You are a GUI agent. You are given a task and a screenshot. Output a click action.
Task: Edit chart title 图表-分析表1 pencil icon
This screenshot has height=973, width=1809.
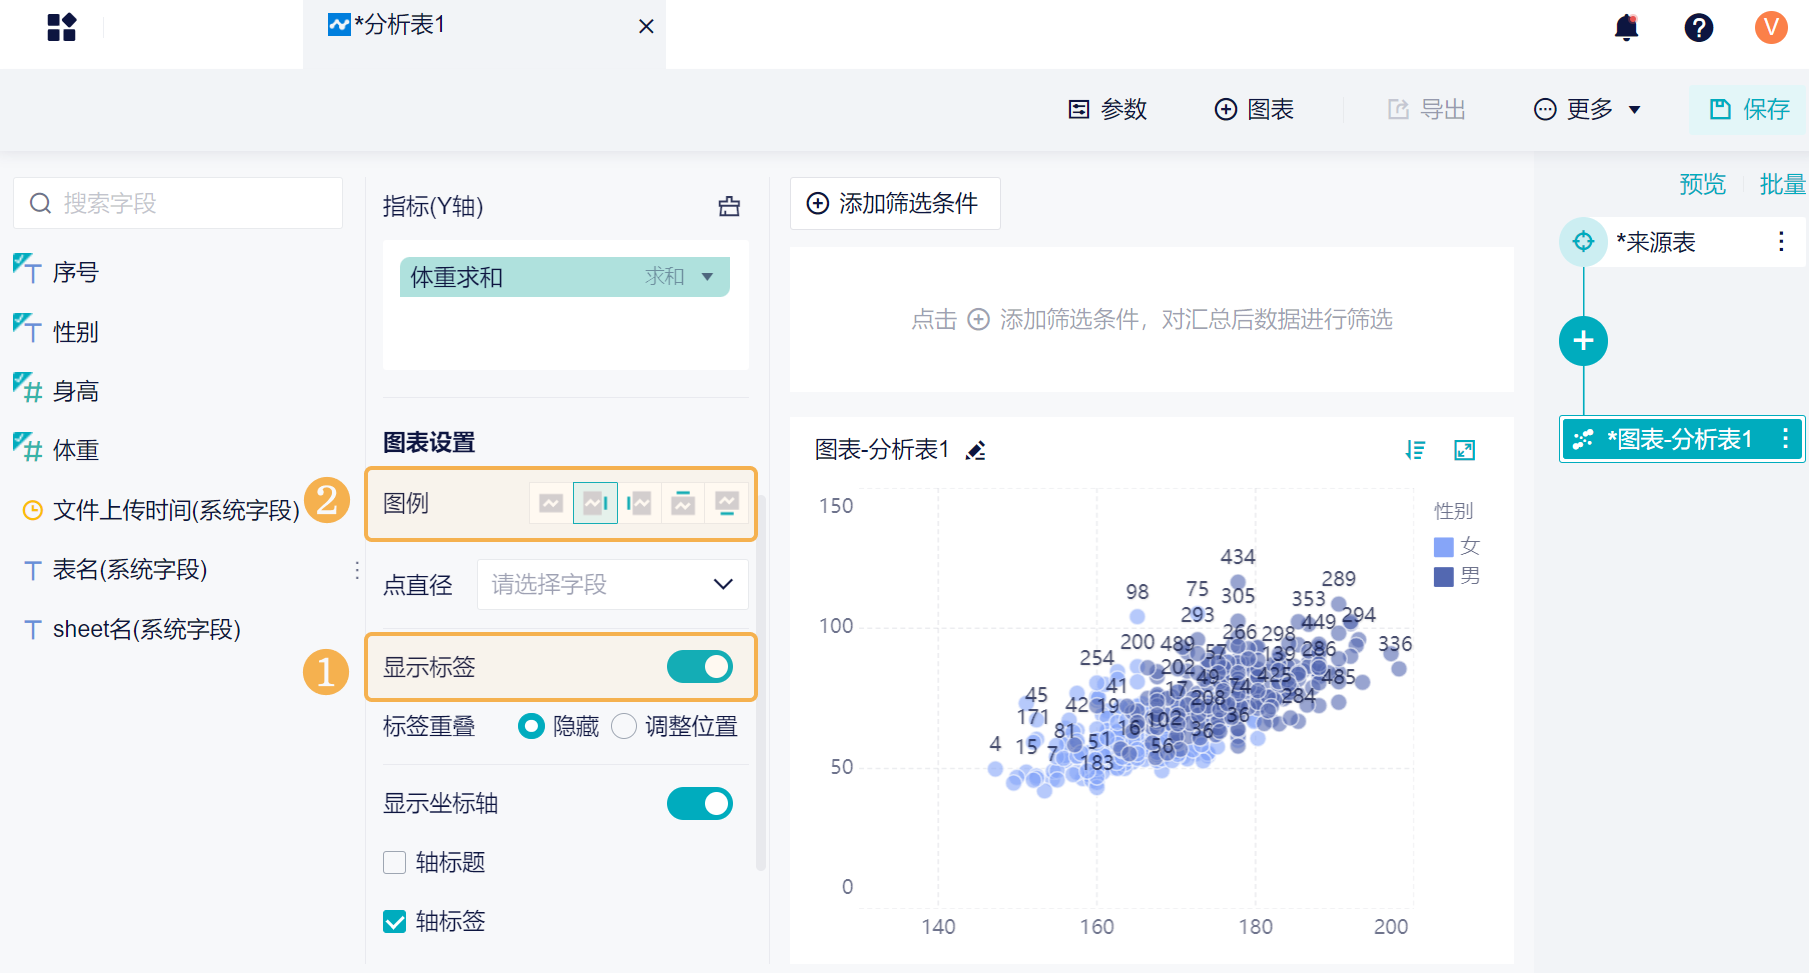[x=976, y=451]
